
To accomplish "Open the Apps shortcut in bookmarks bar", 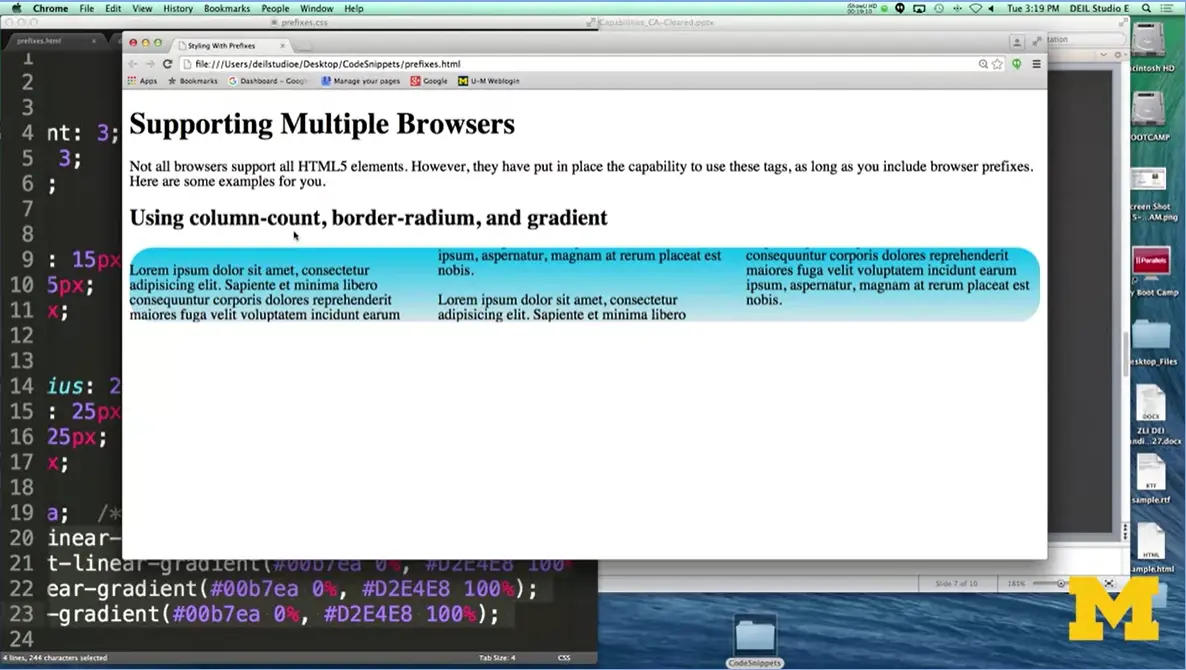I will pyautogui.click(x=142, y=81).
